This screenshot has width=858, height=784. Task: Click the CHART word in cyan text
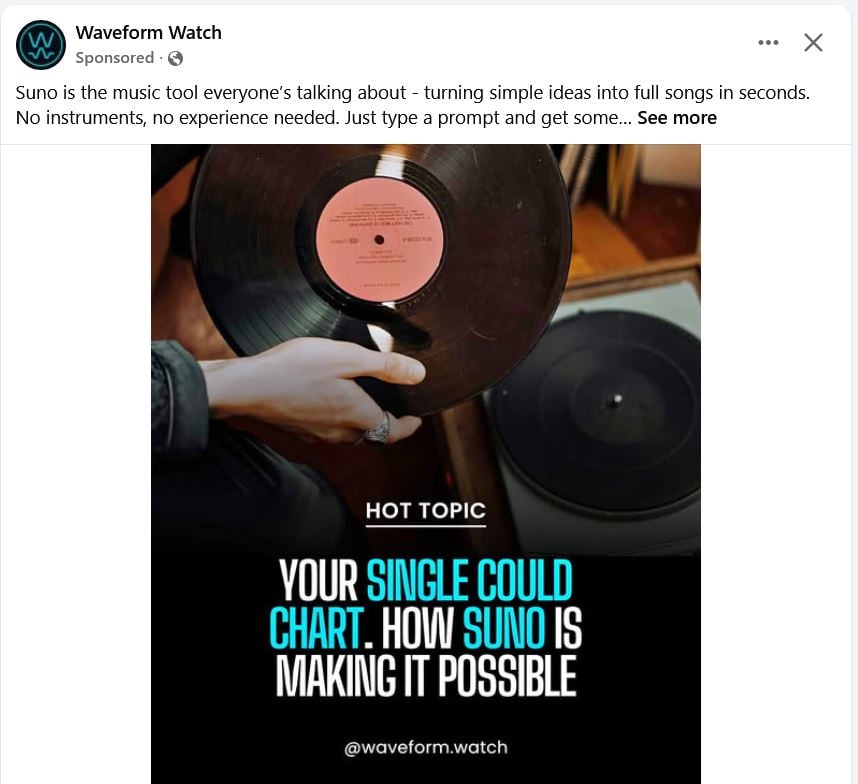click(316, 628)
